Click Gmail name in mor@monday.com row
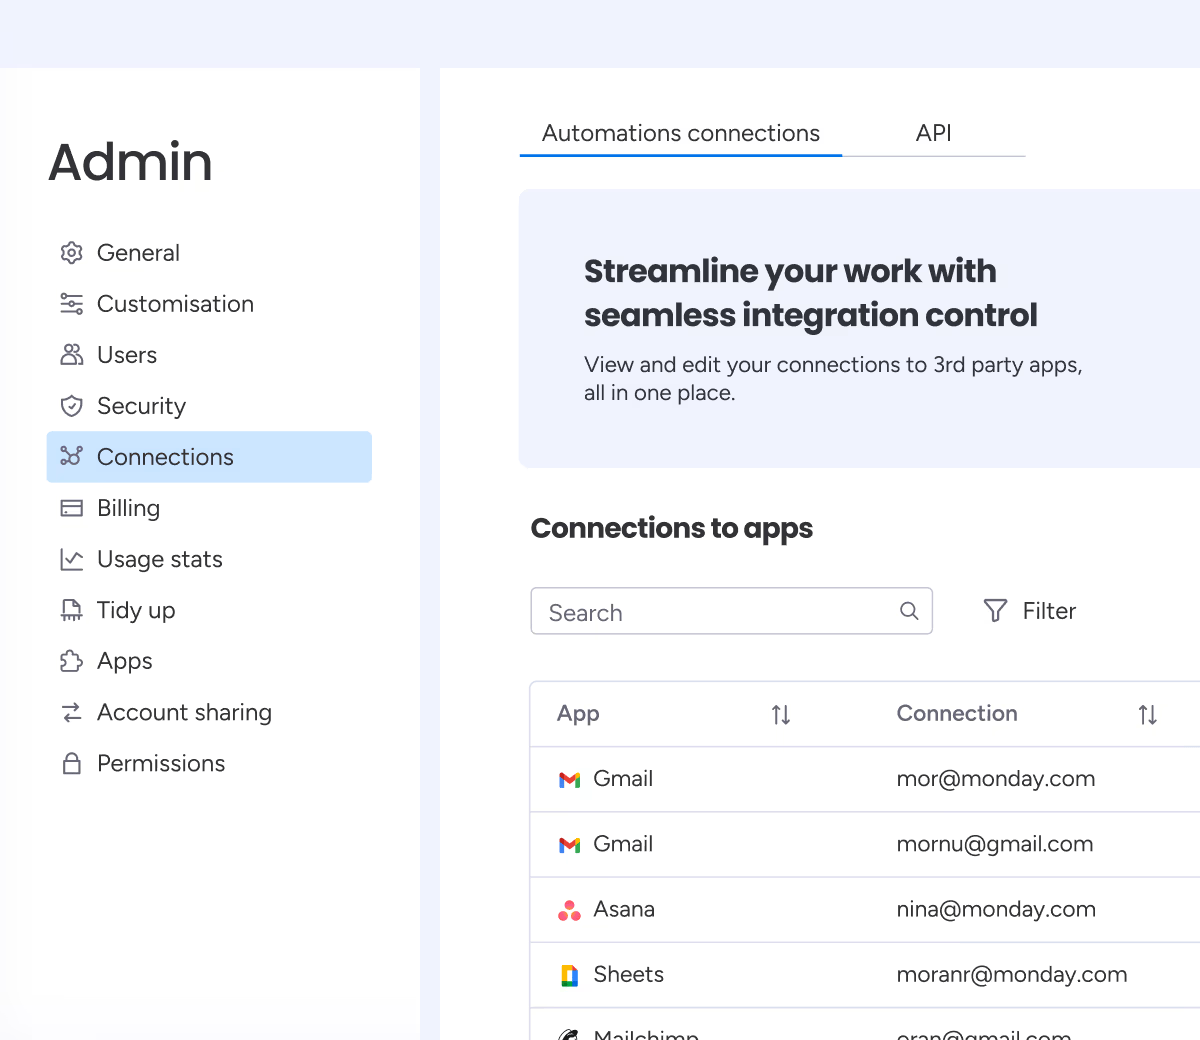1200x1040 pixels. pos(623,779)
